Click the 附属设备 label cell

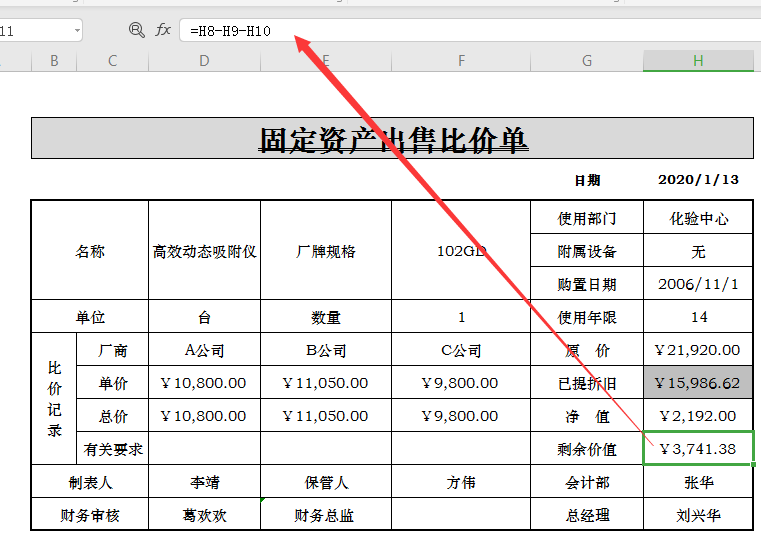(587, 251)
